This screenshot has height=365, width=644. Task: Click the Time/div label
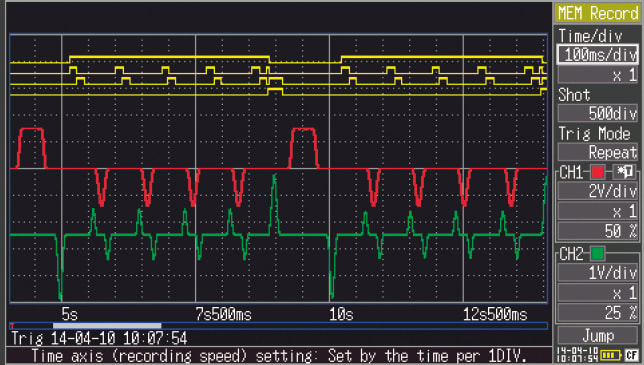(590, 36)
